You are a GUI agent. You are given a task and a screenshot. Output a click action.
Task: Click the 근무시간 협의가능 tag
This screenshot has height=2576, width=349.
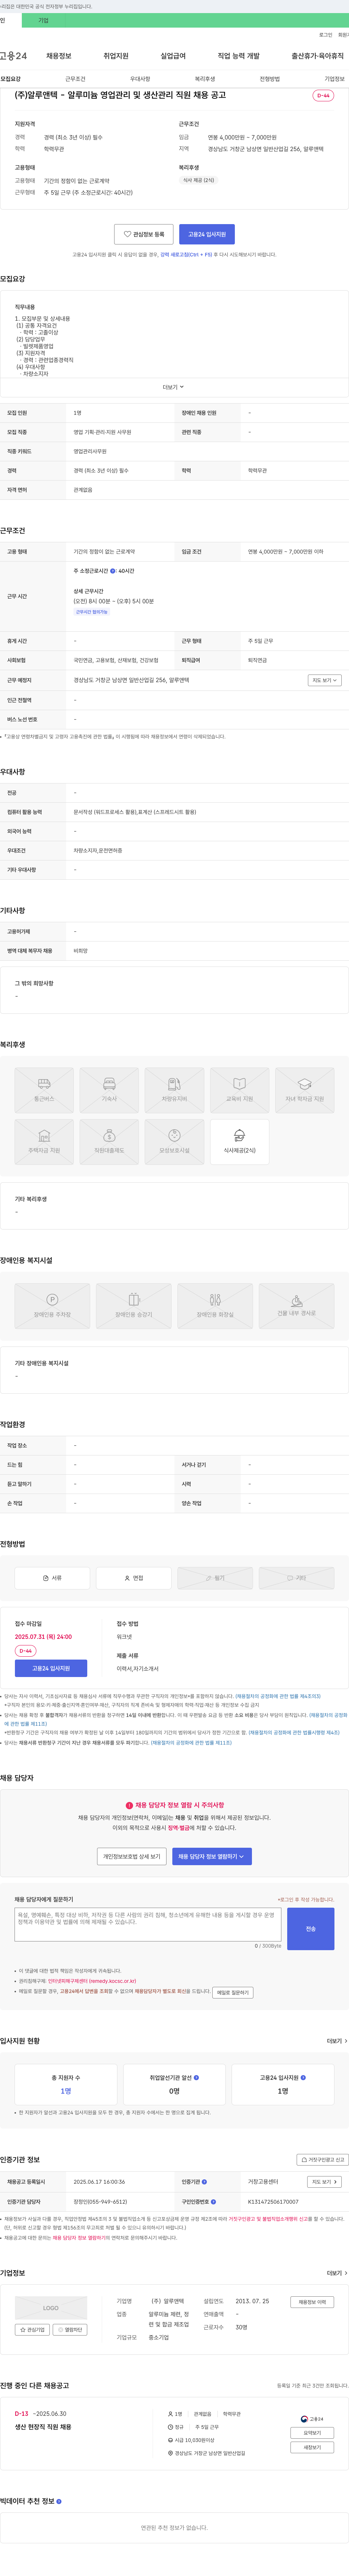click(92, 612)
